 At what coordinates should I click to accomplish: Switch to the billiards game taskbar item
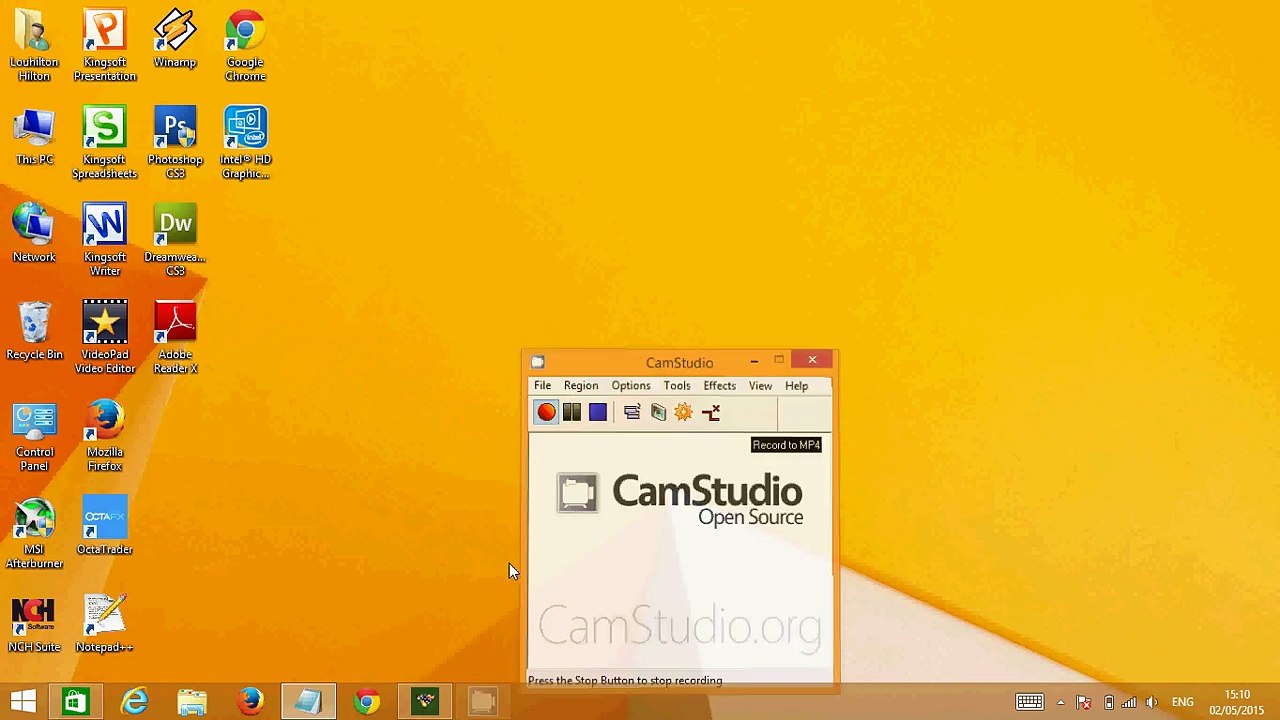(x=425, y=701)
